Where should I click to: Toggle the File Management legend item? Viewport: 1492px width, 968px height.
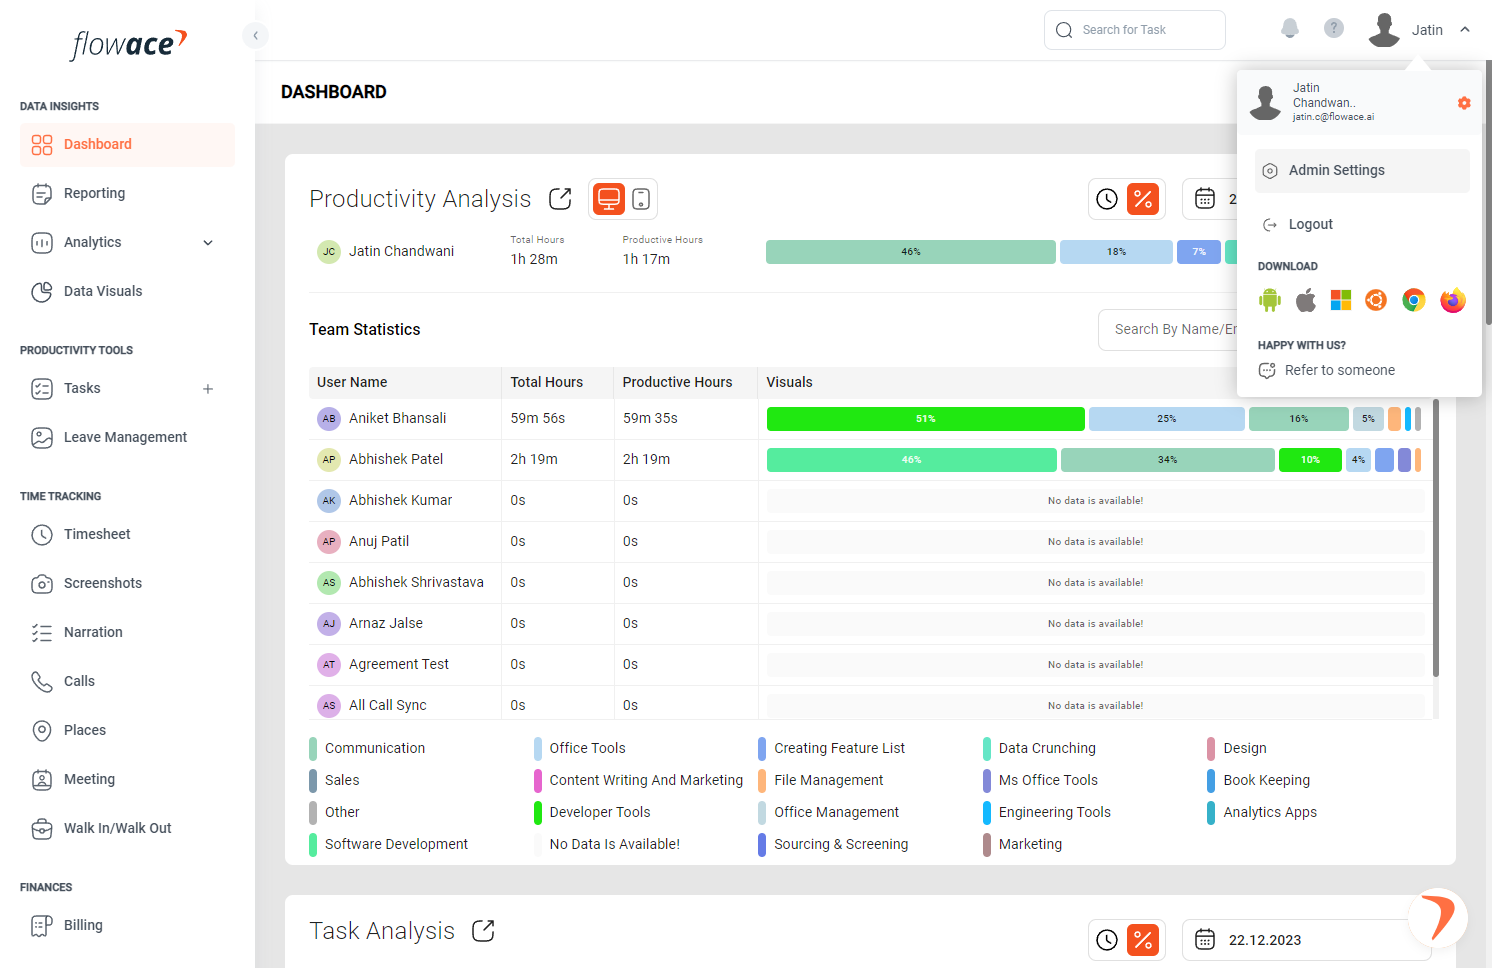821,780
